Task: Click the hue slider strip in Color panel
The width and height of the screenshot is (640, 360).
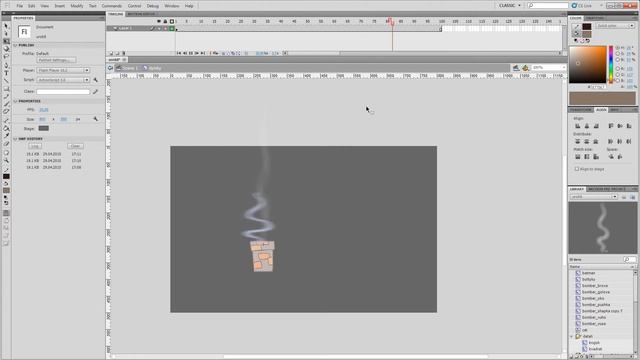Action: point(611,64)
